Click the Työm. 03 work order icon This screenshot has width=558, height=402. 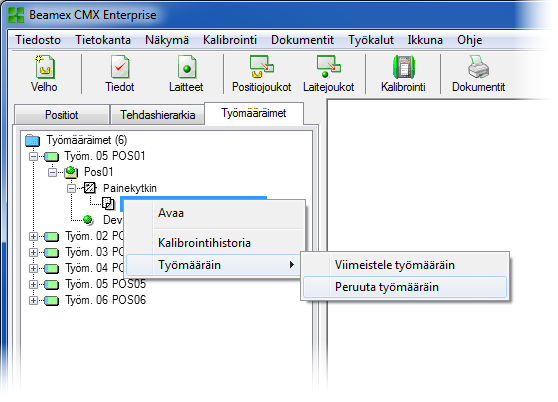click(x=51, y=252)
